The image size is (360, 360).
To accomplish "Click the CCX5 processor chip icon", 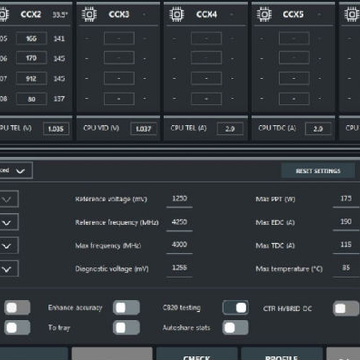I will 264,14.
